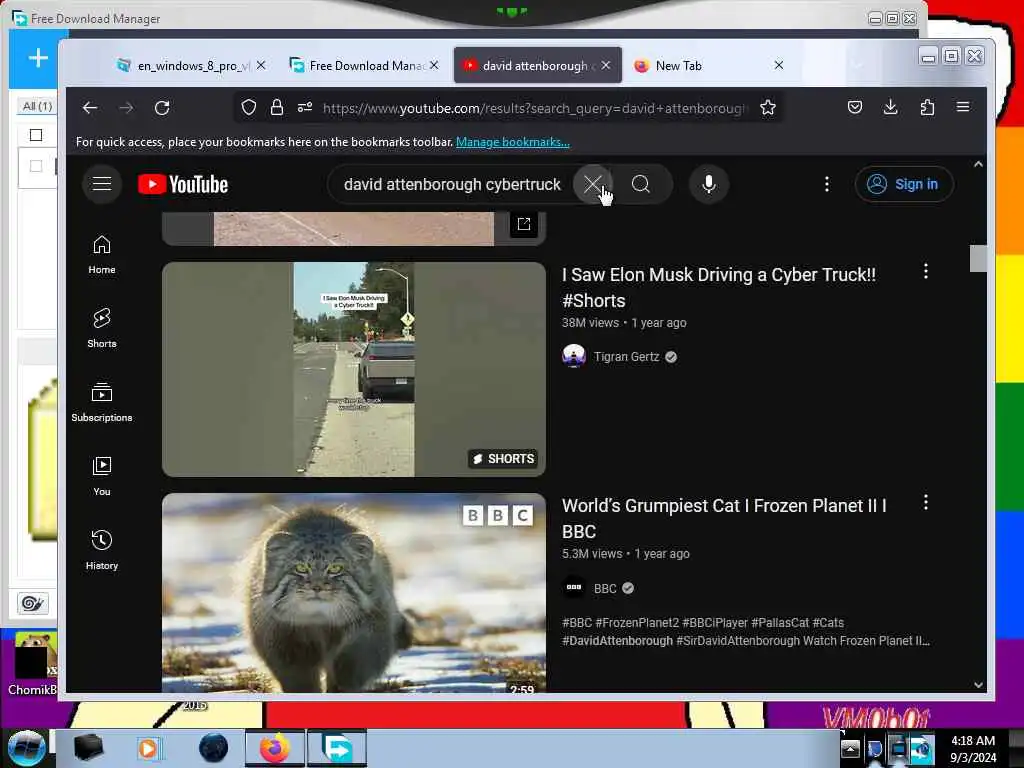
Task: Open the Windows Start orb
Action: pyautogui.click(x=27, y=748)
